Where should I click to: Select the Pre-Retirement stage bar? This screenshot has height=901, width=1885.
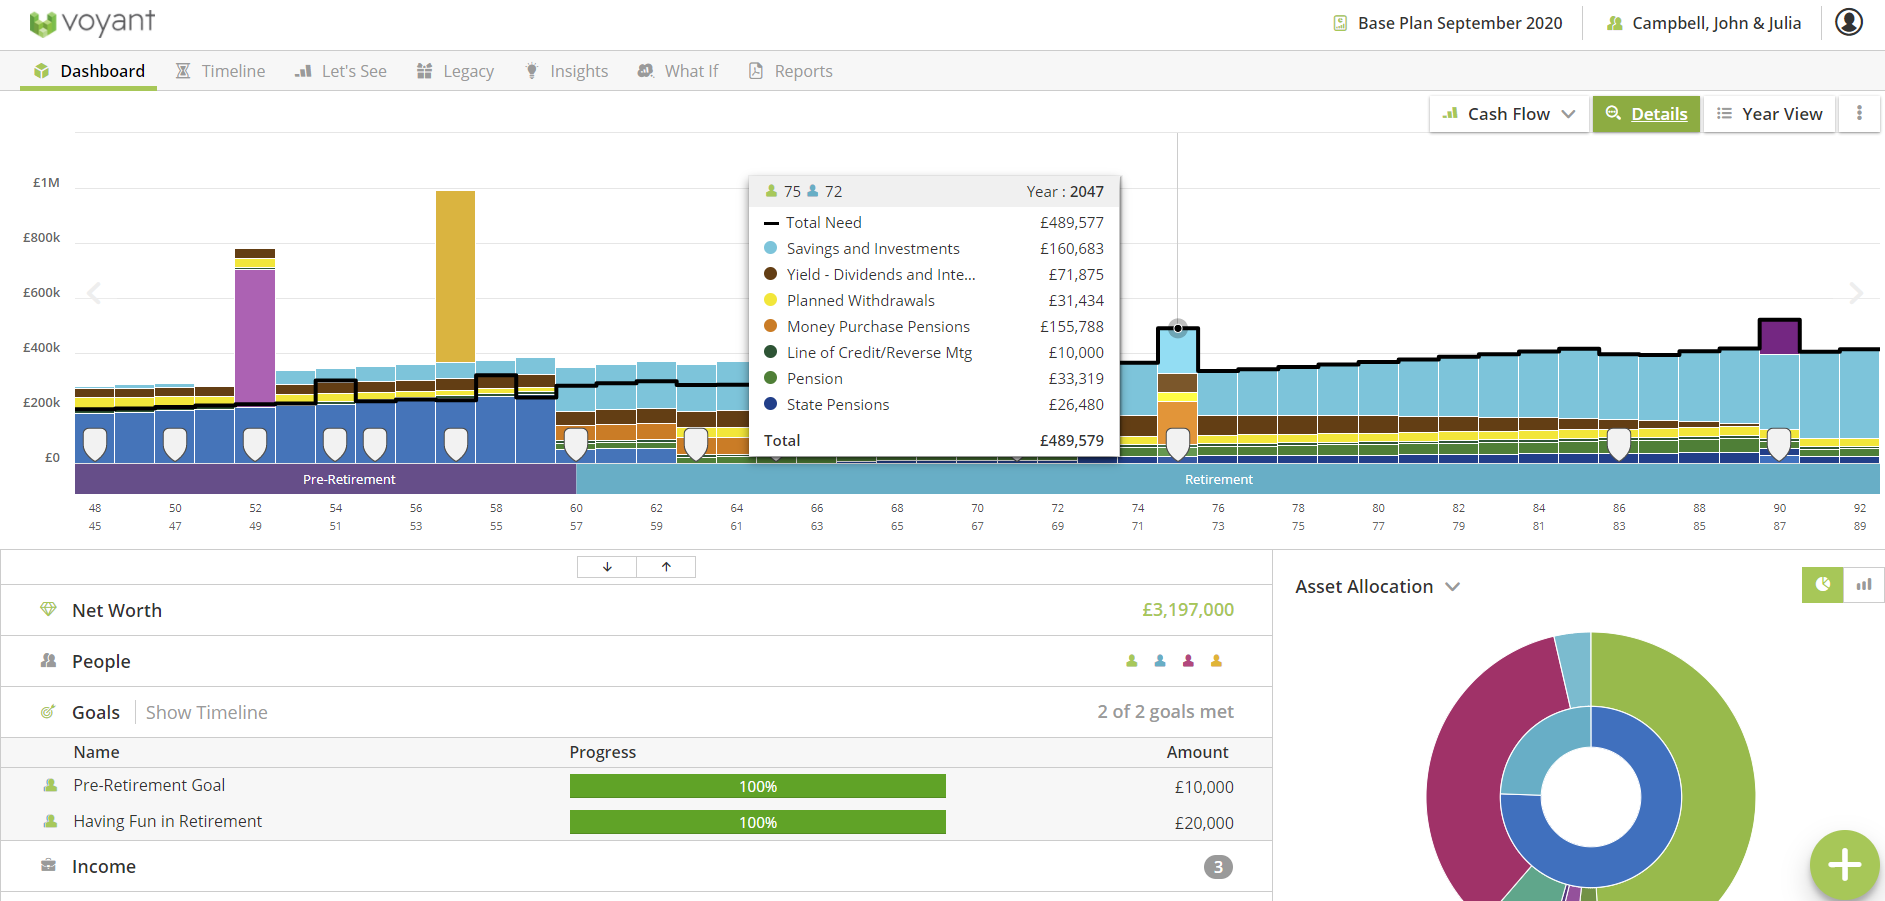(x=325, y=479)
